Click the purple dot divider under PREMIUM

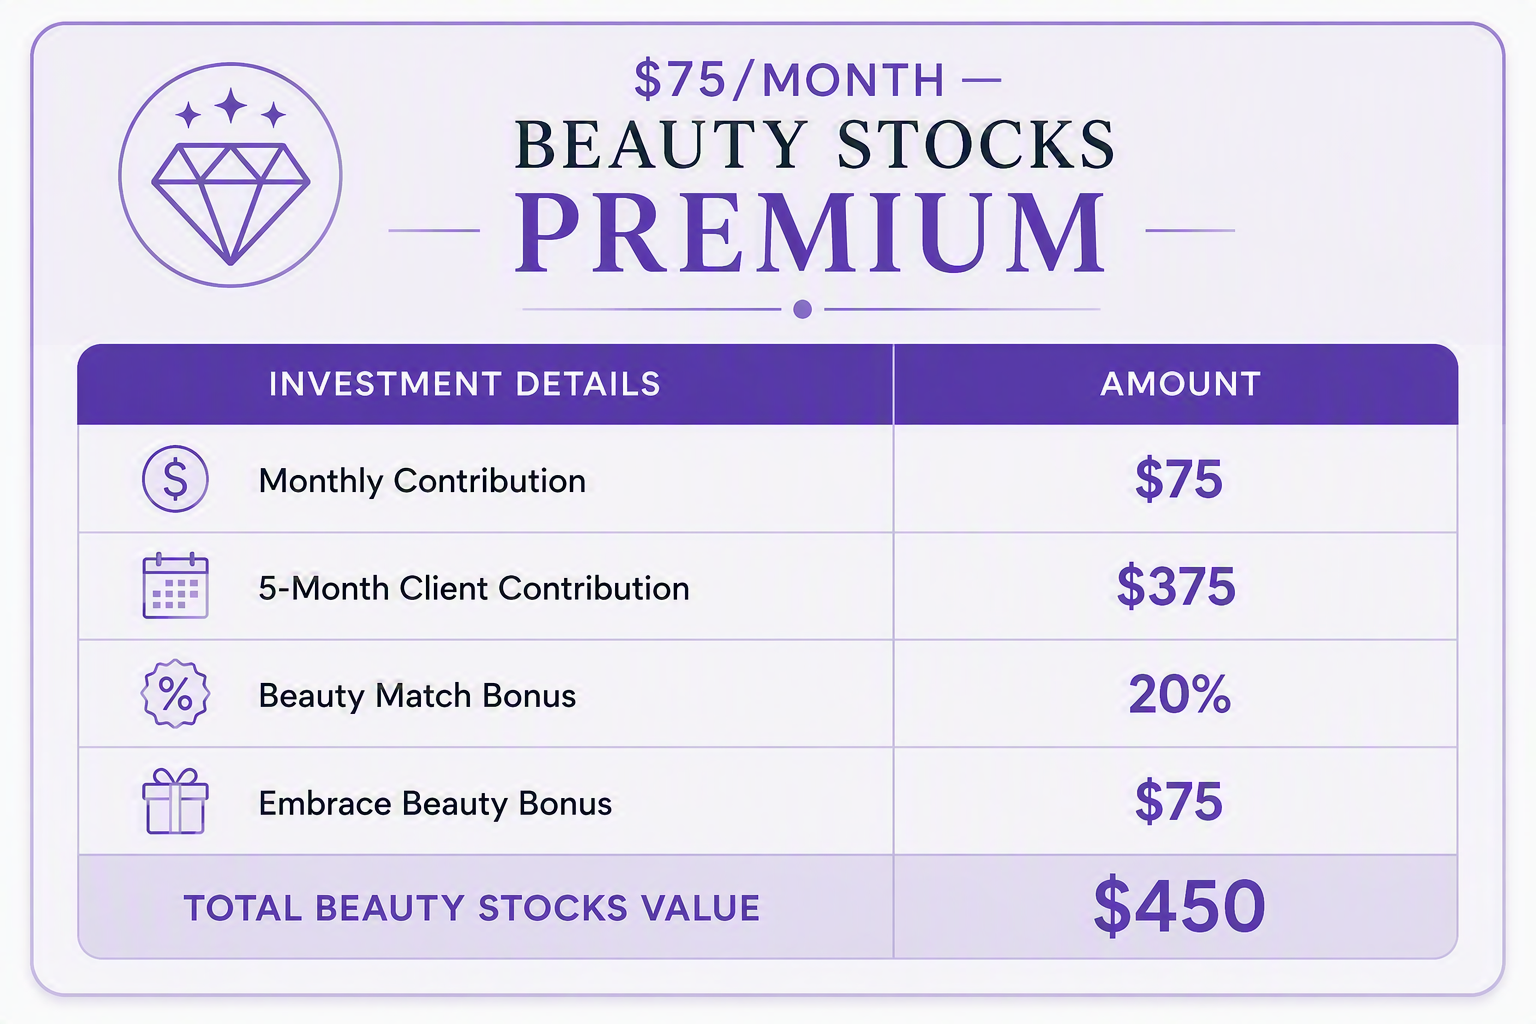tap(802, 309)
